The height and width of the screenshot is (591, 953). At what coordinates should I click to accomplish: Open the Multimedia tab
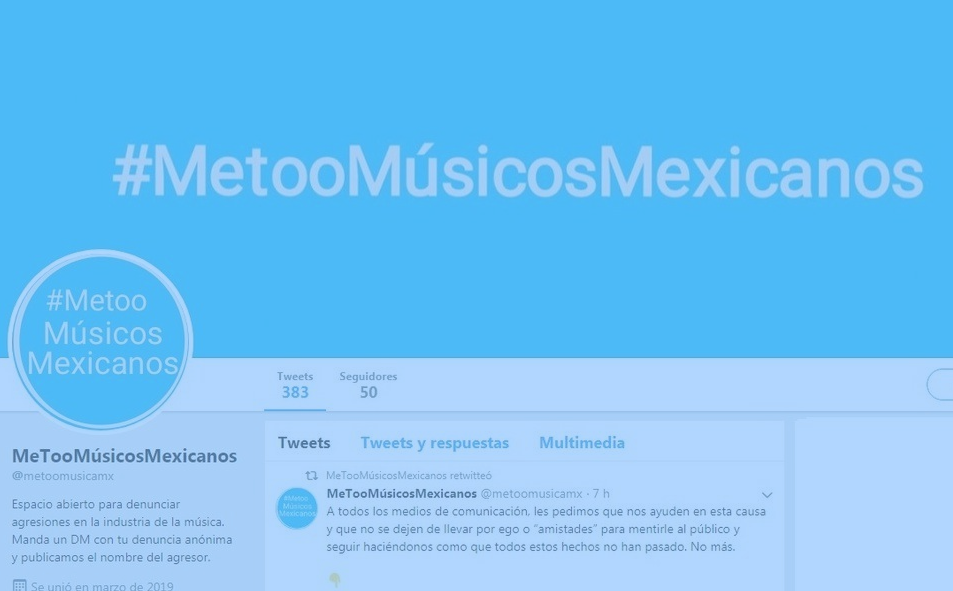582,443
